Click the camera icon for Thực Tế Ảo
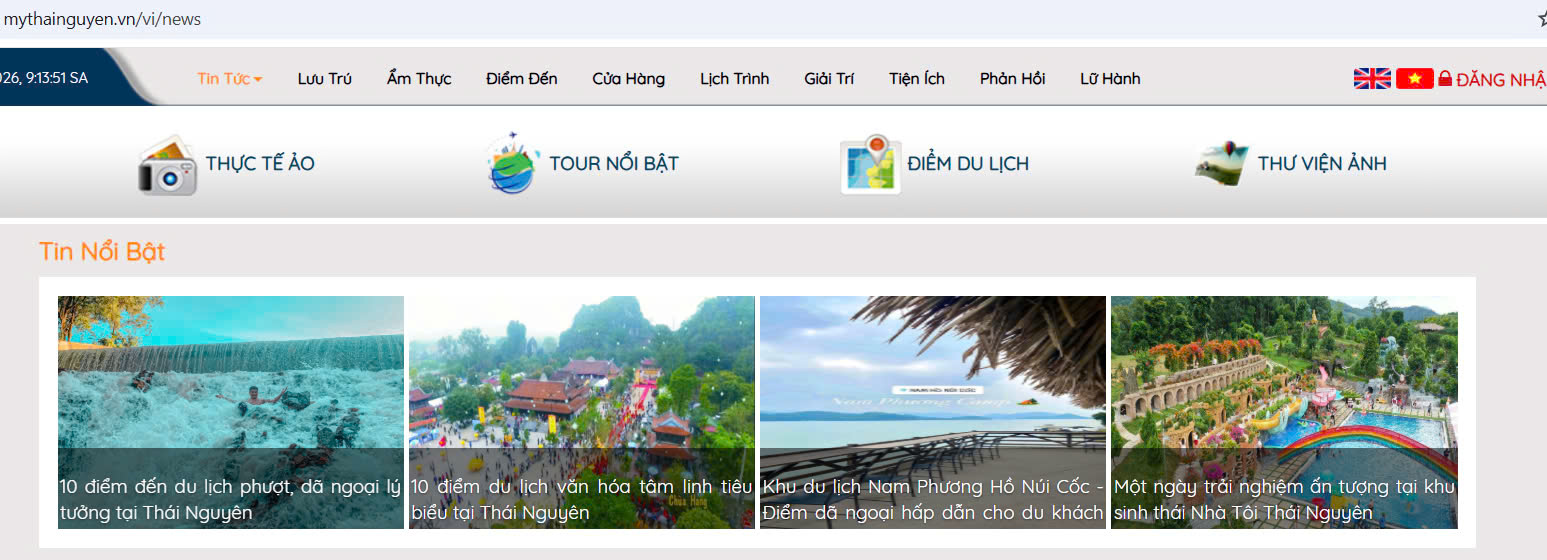This screenshot has height=560, width=1547. [167, 165]
